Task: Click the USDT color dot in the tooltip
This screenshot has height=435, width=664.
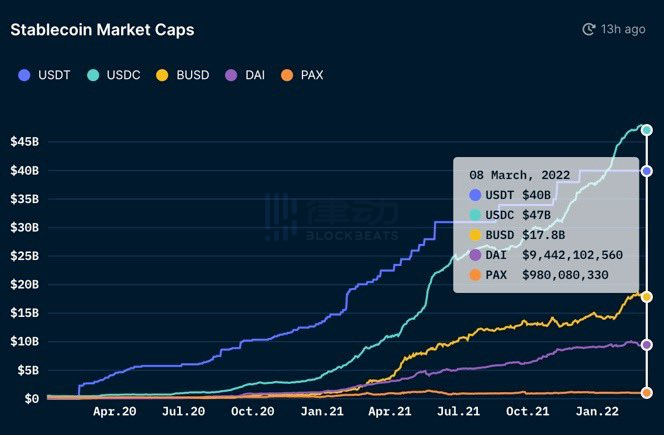Action: [475, 195]
